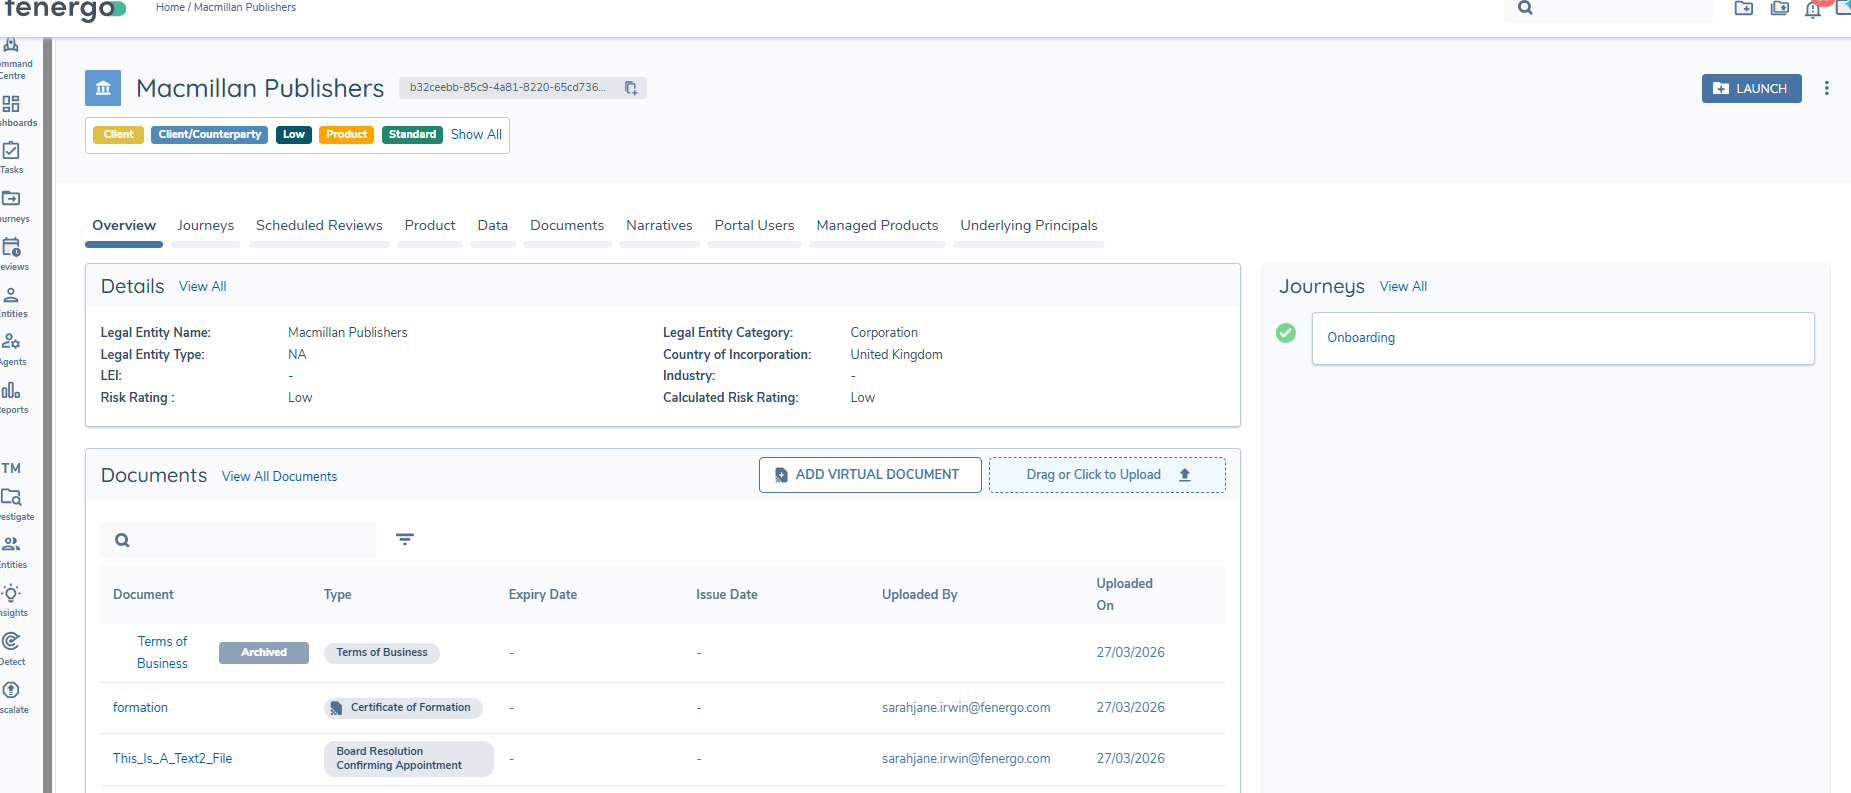Copy the entity ID to clipboard

631,88
